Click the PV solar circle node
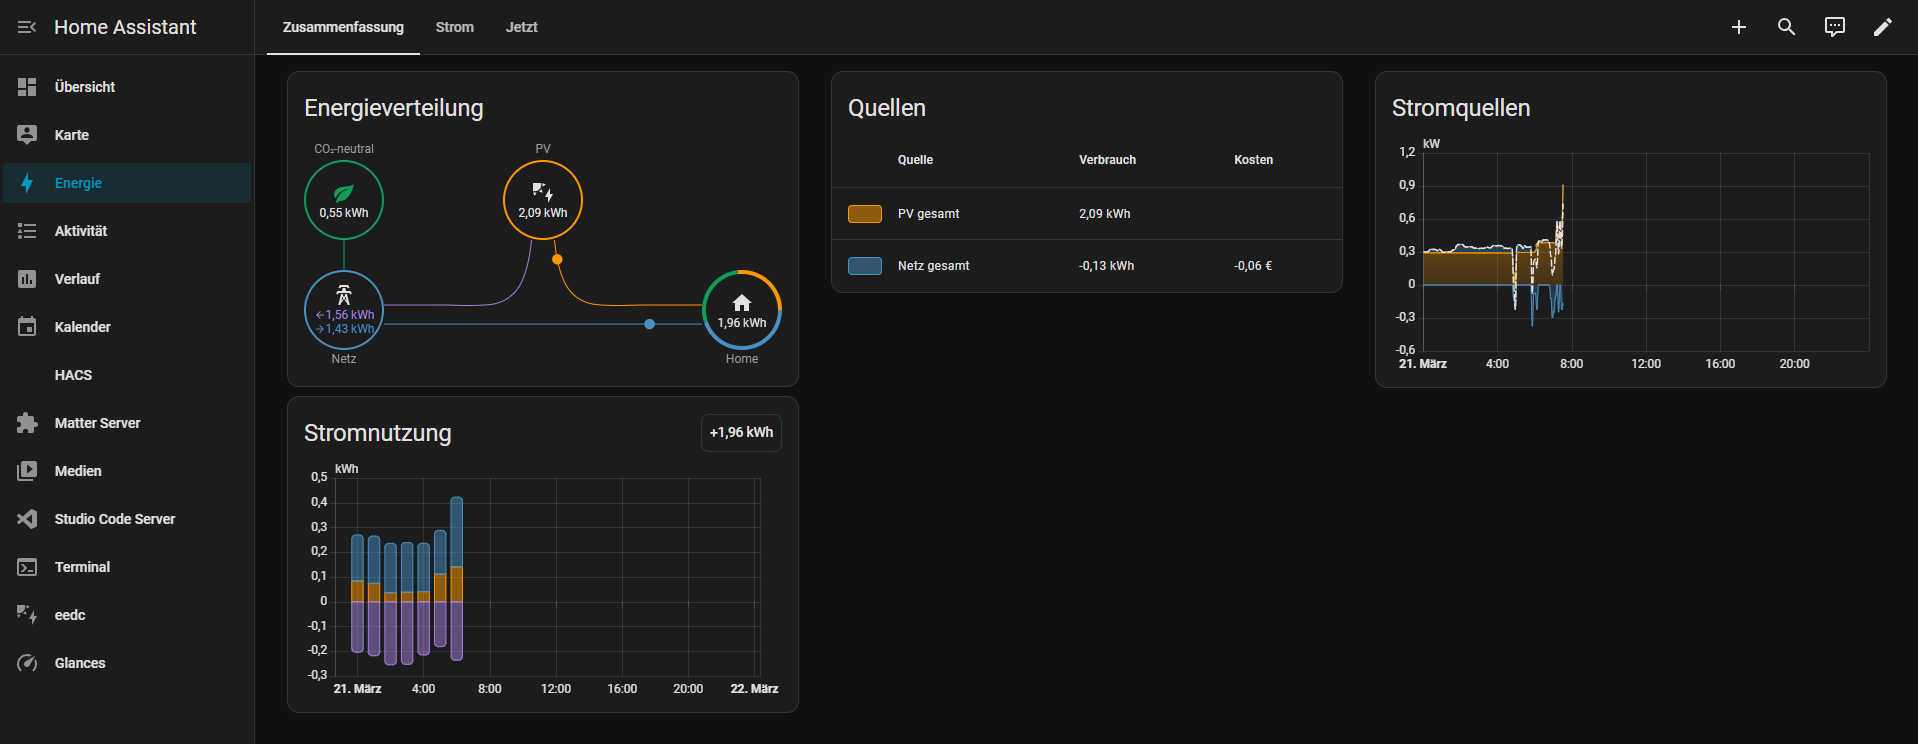 (x=542, y=201)
